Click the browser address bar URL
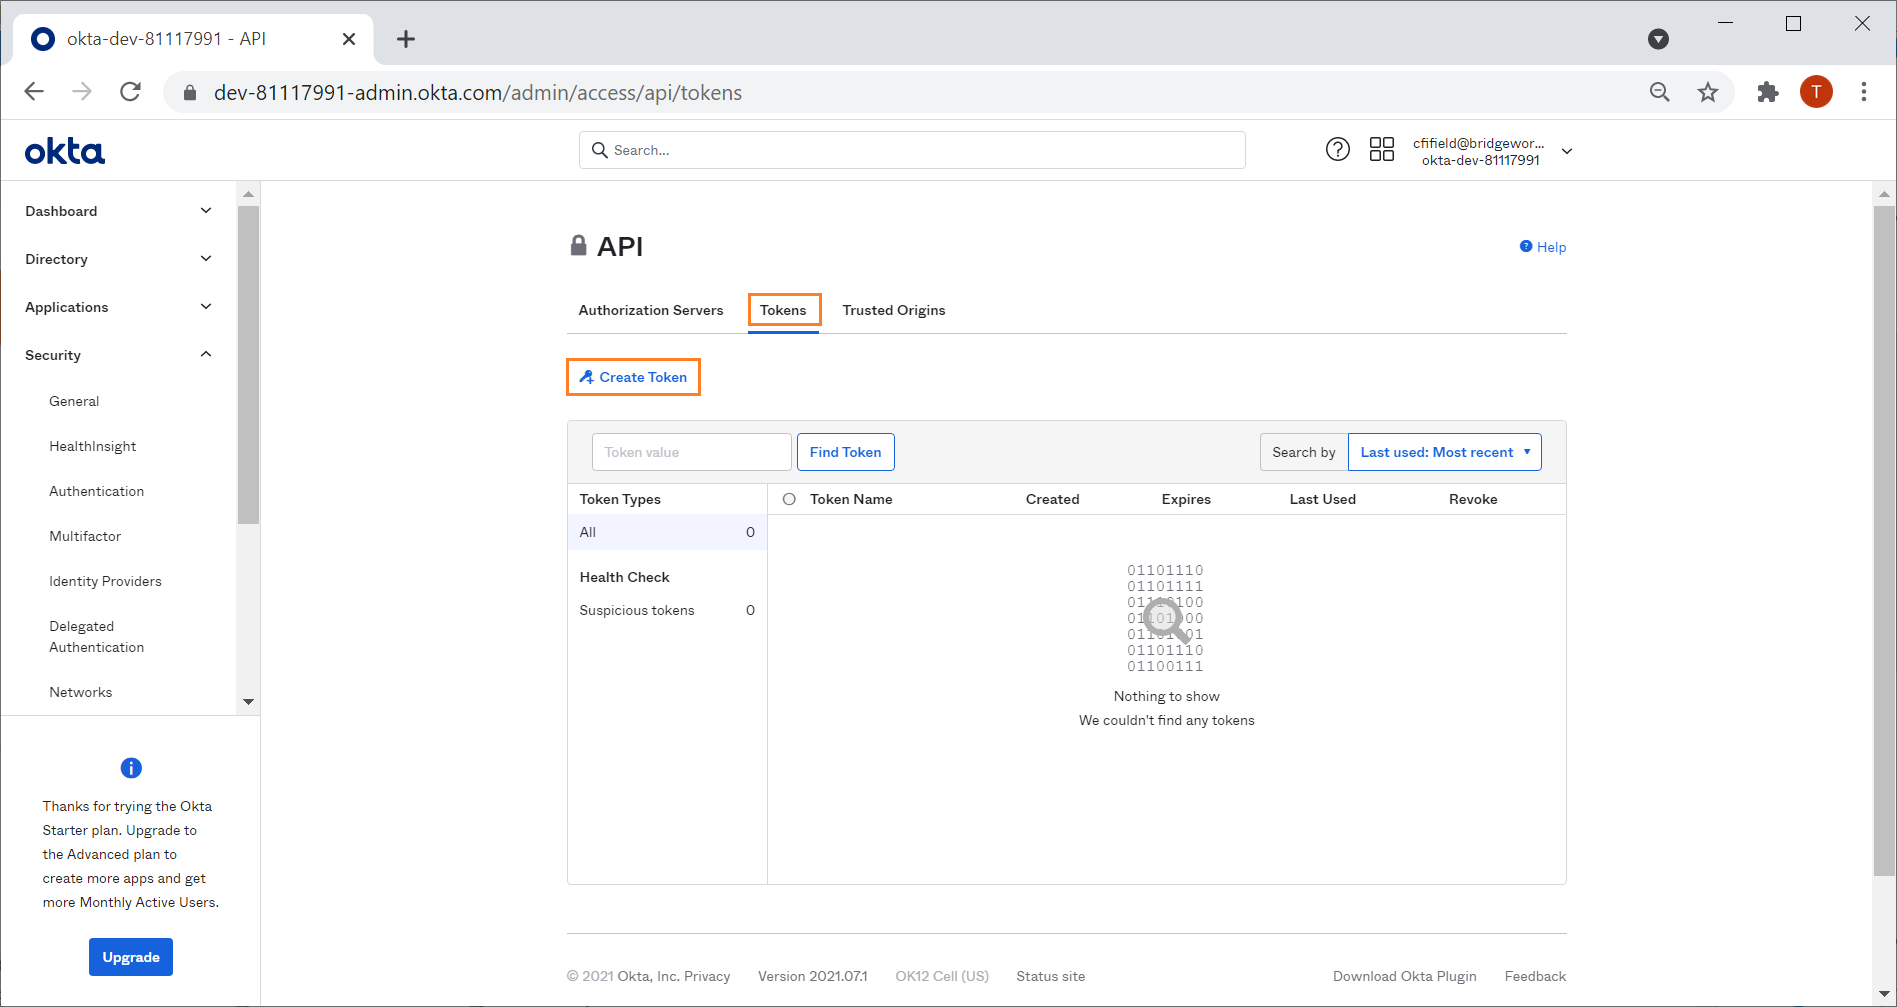The width and height of the screenshot is (1897, 1007). tap(478, 93)
